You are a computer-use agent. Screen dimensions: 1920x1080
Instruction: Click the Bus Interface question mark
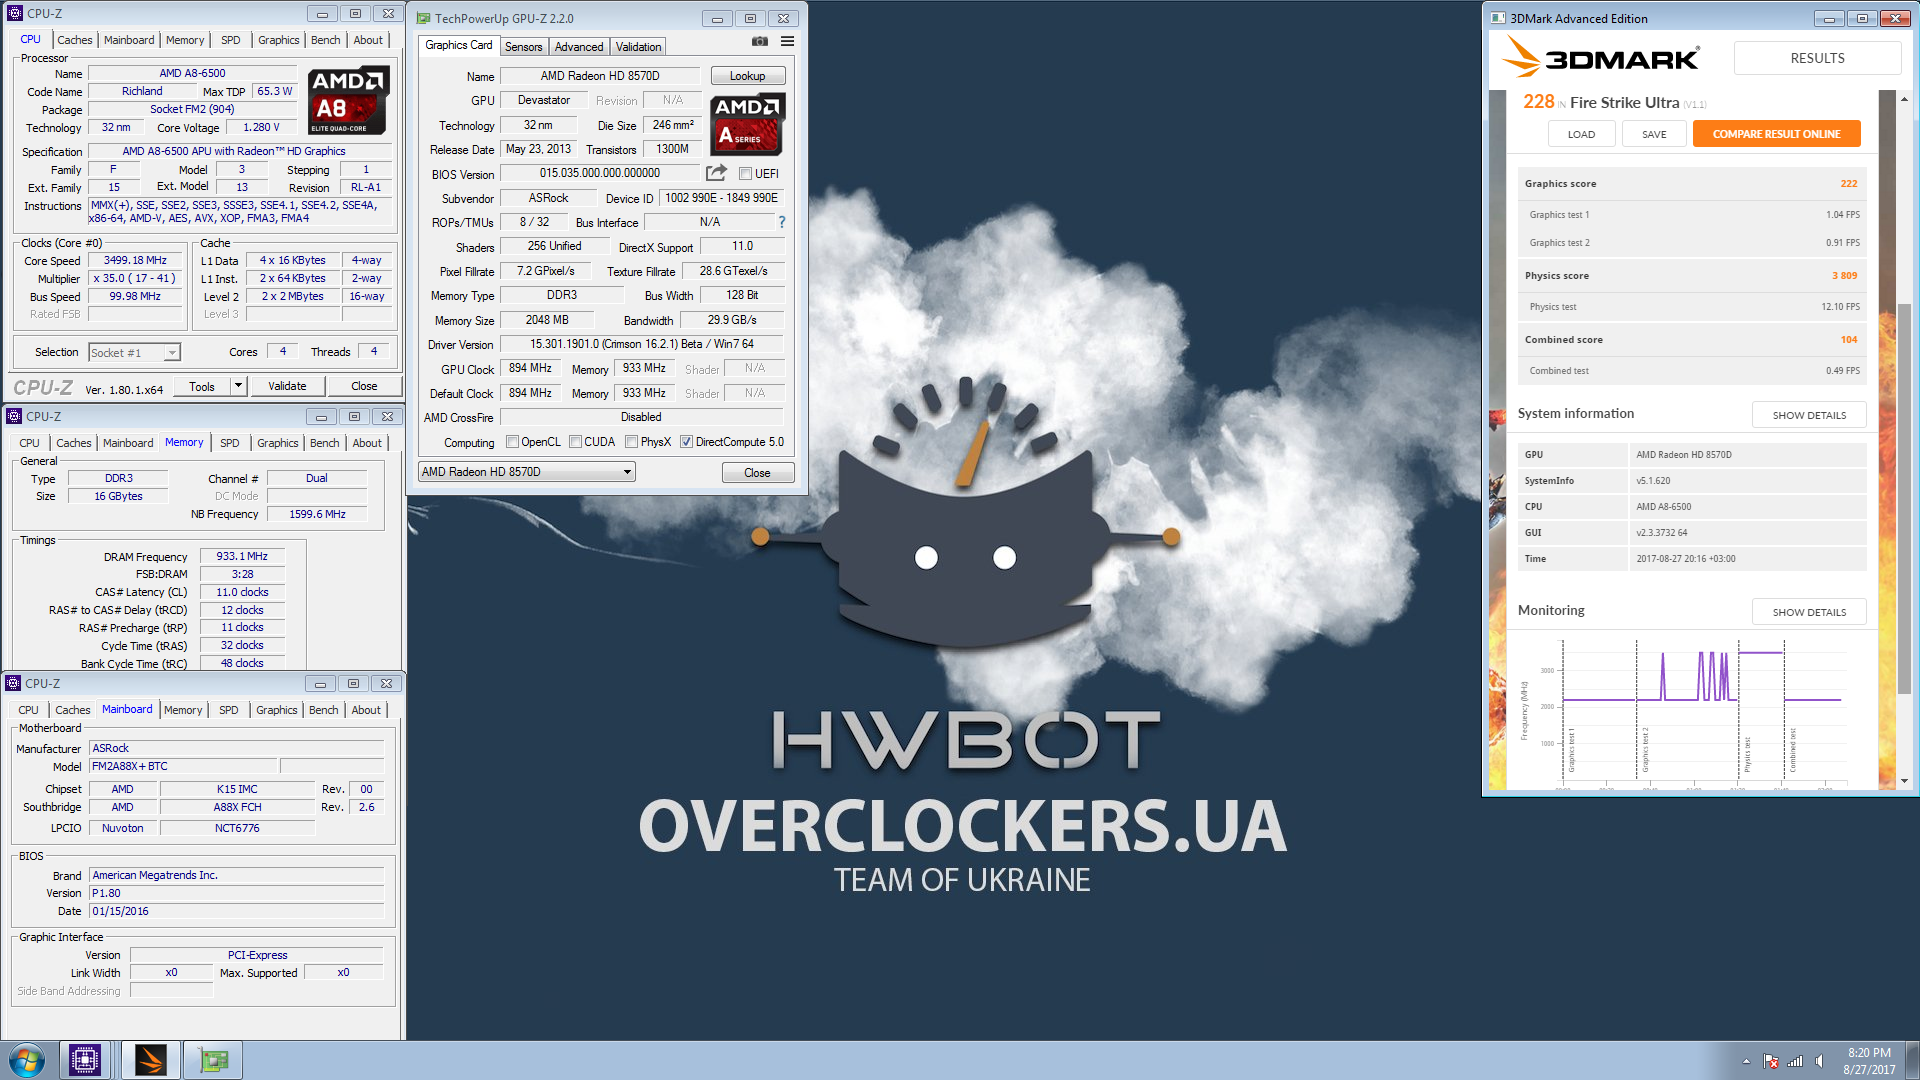coord(782,222)
